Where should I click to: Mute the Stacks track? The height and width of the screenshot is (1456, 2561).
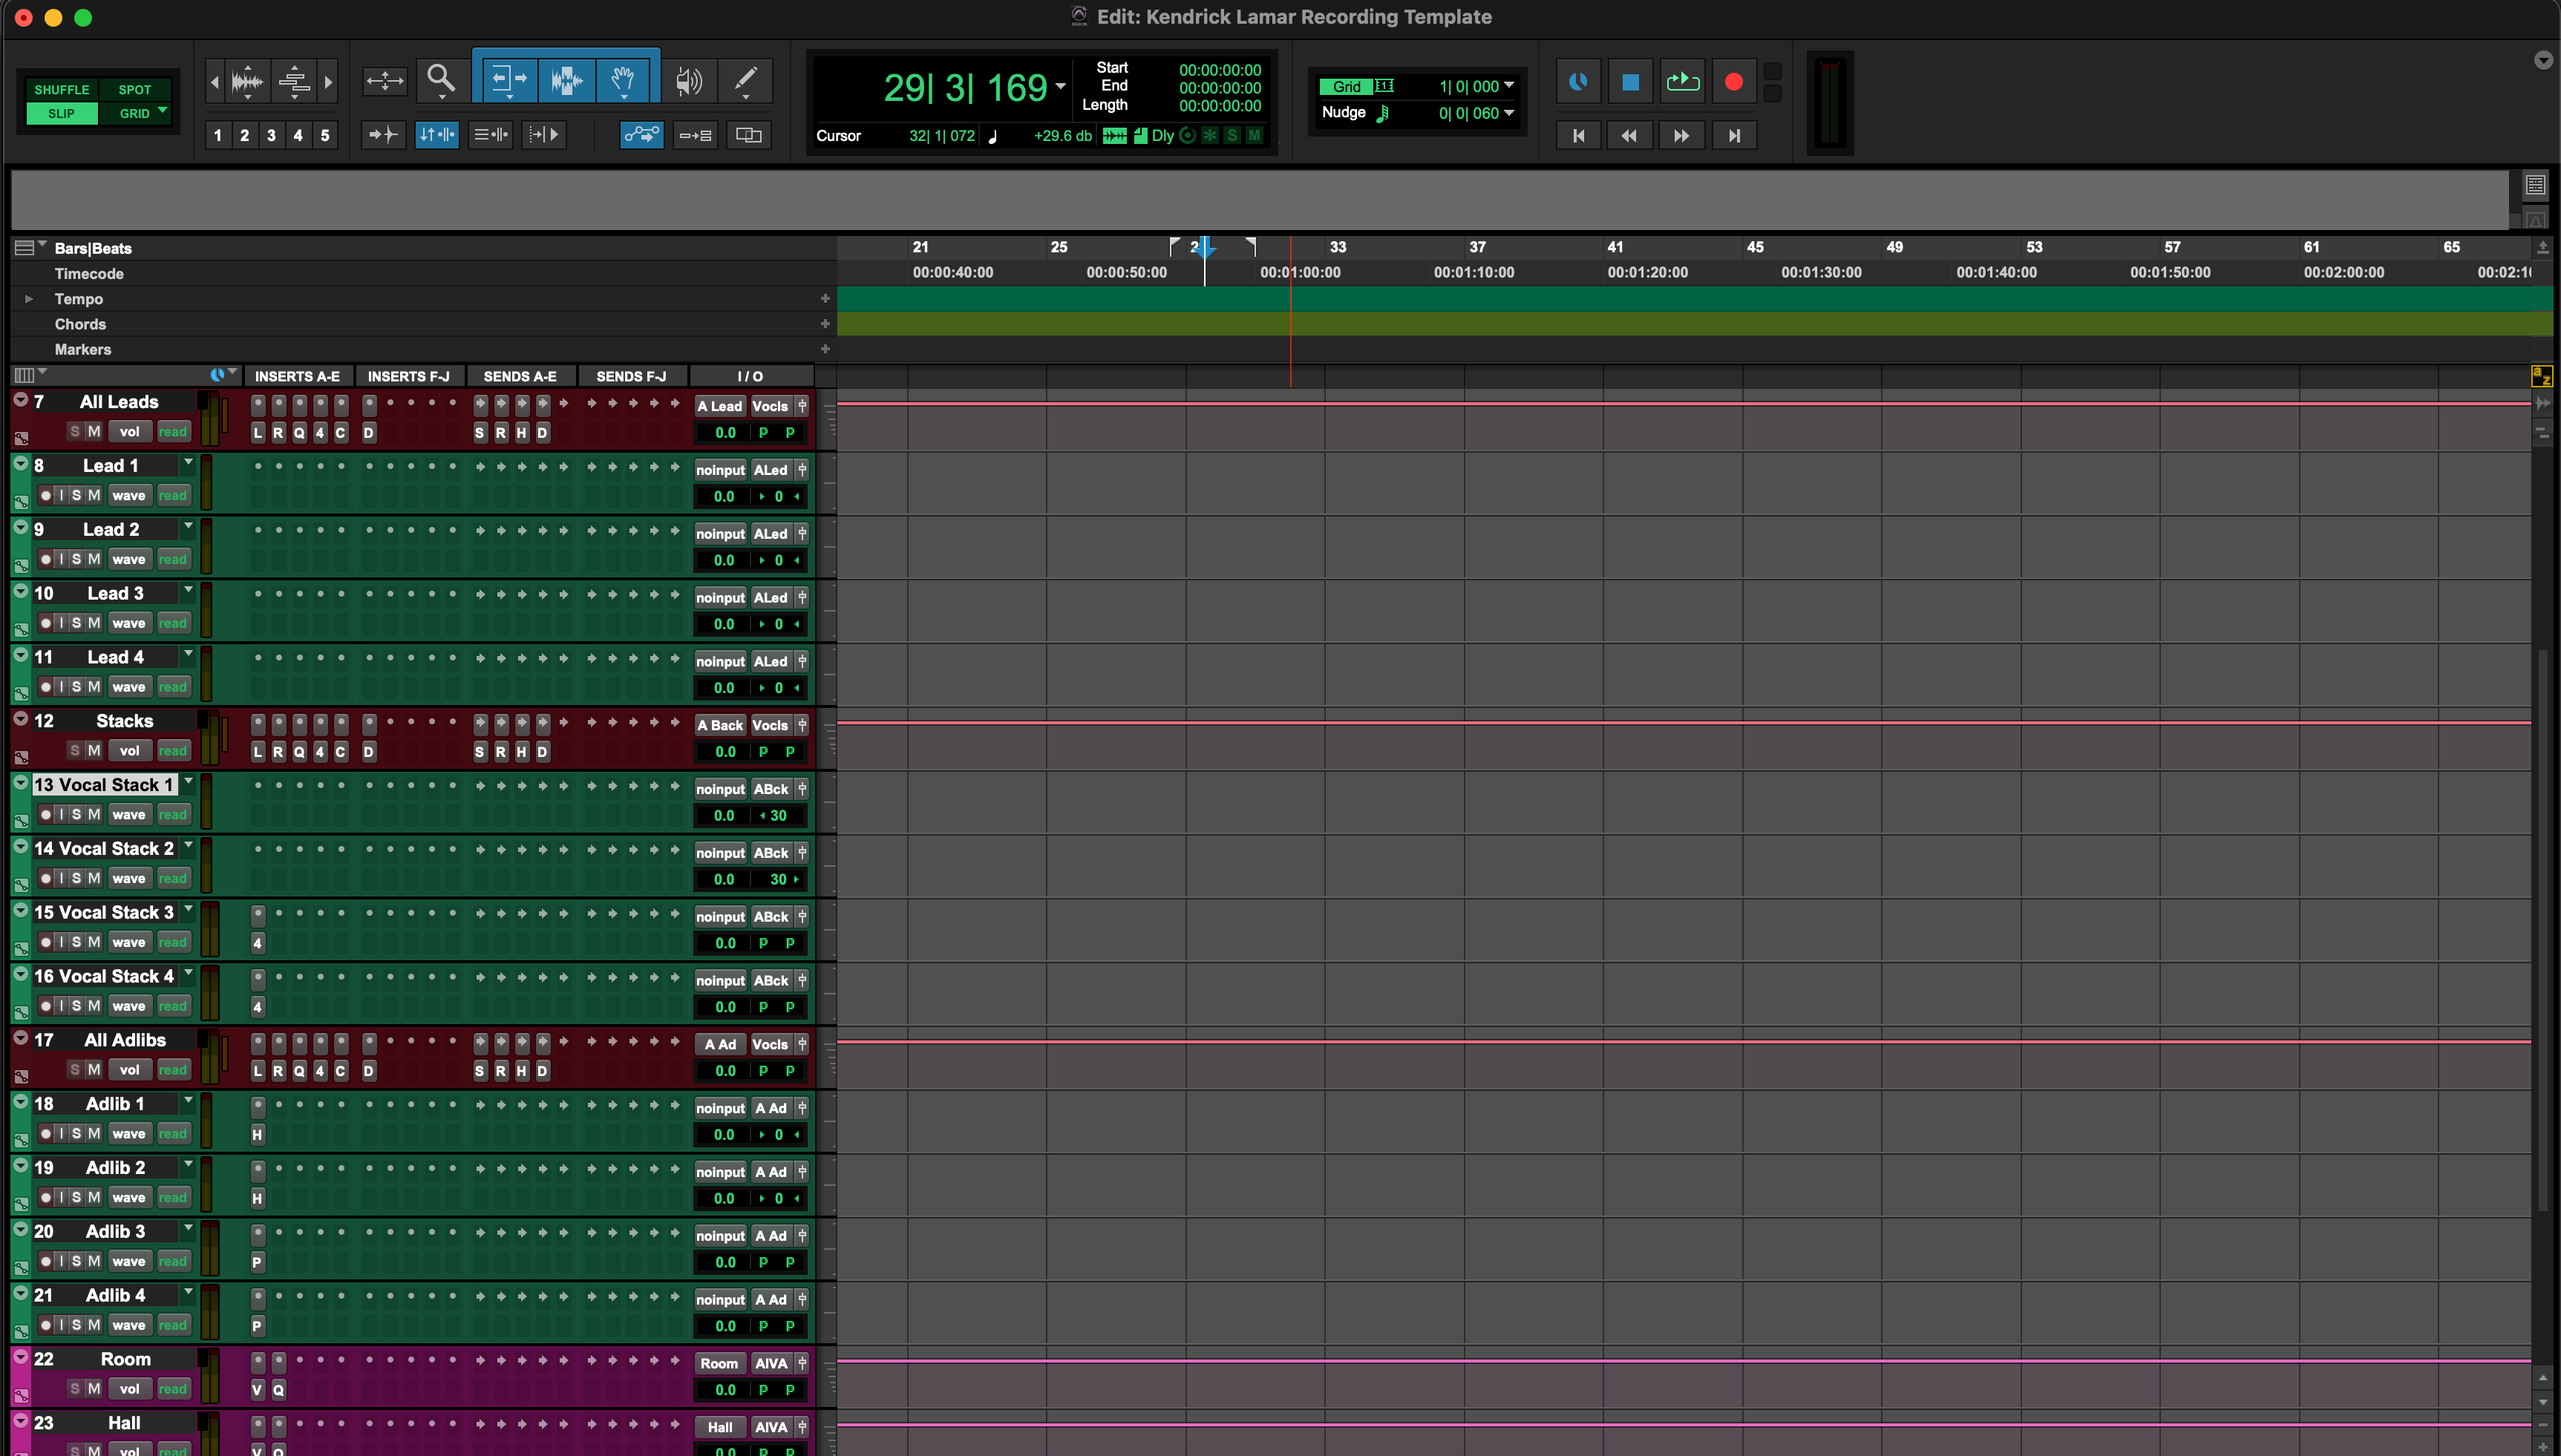[x=96, y=750]
